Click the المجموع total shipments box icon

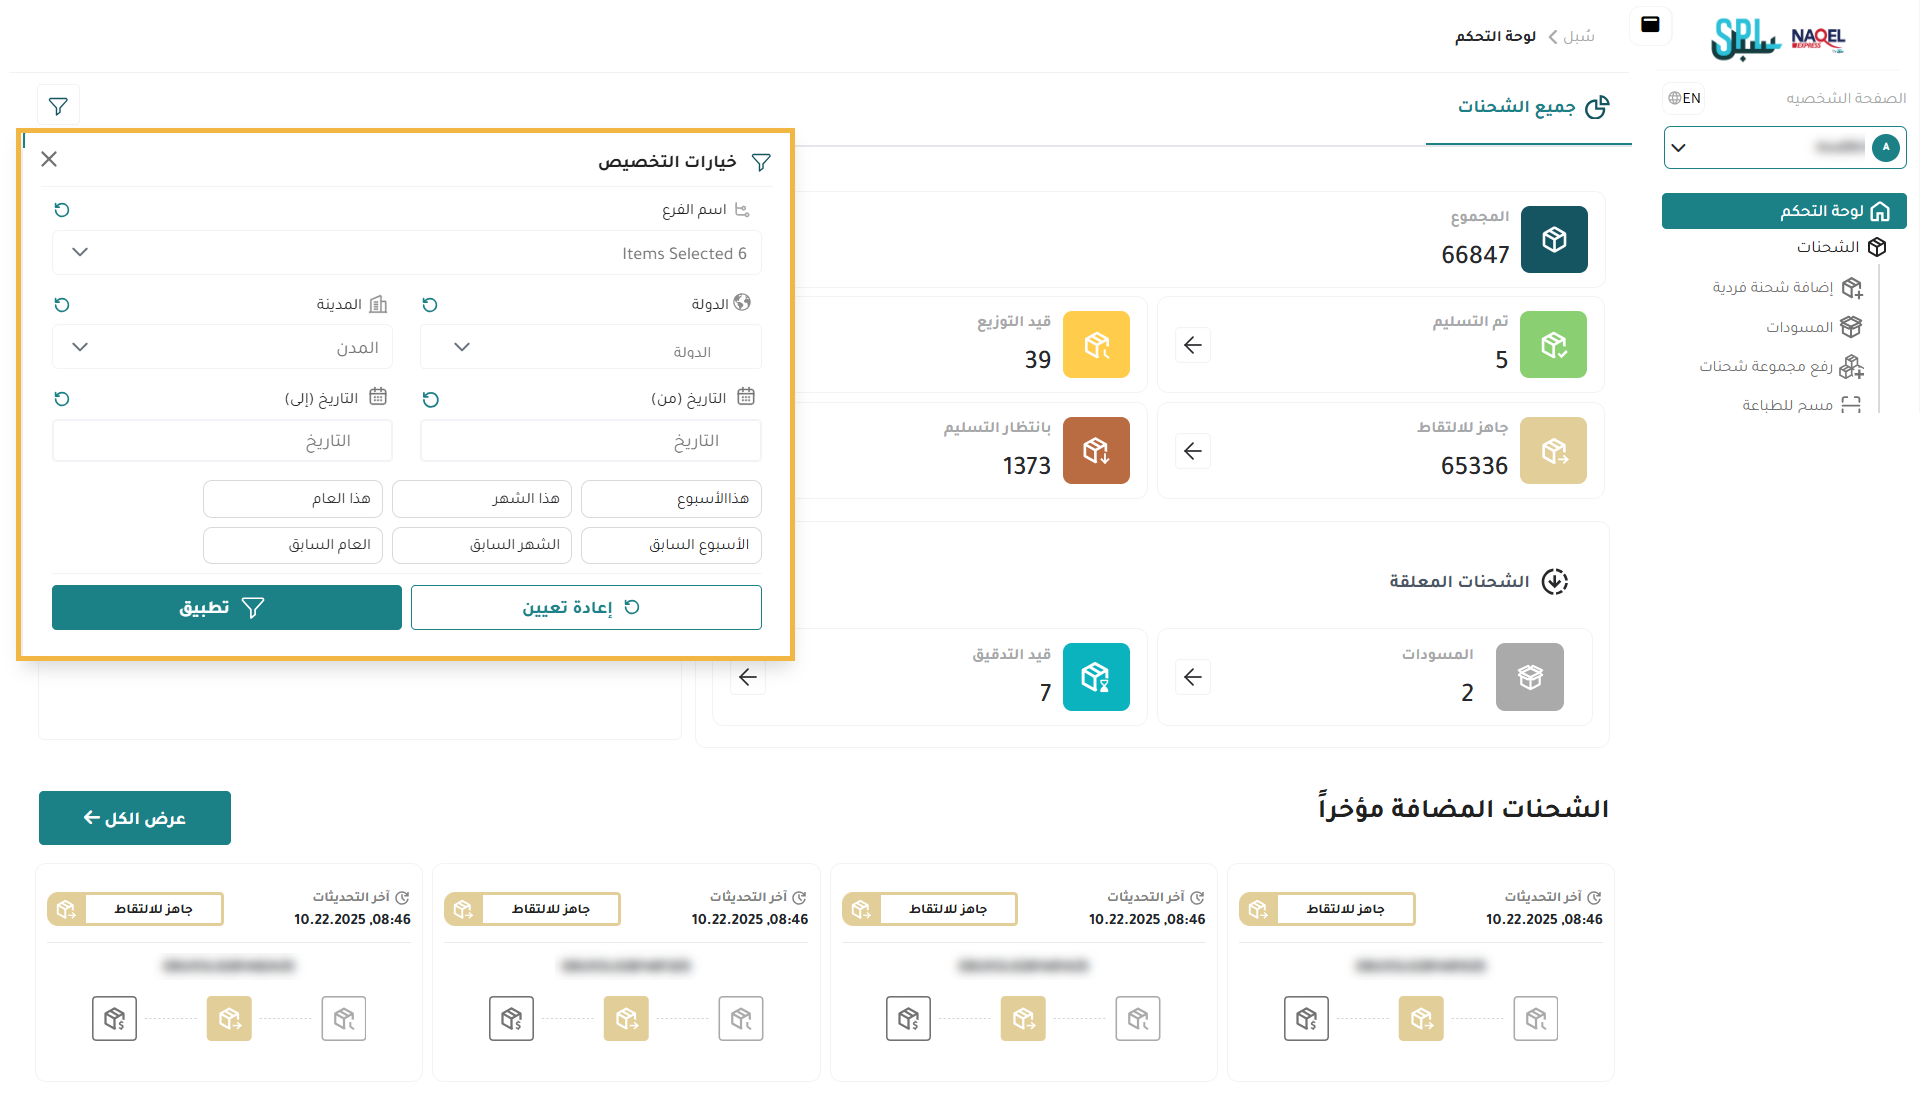click(1554, 240)
